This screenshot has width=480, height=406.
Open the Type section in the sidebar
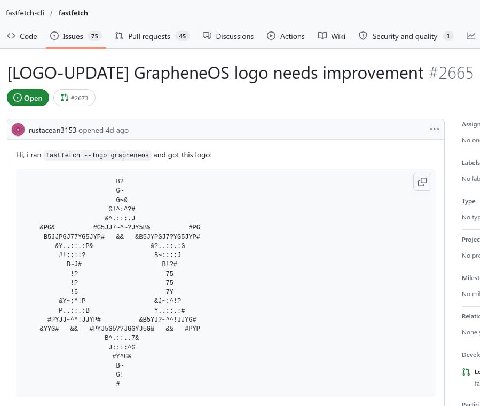[468, 201]
